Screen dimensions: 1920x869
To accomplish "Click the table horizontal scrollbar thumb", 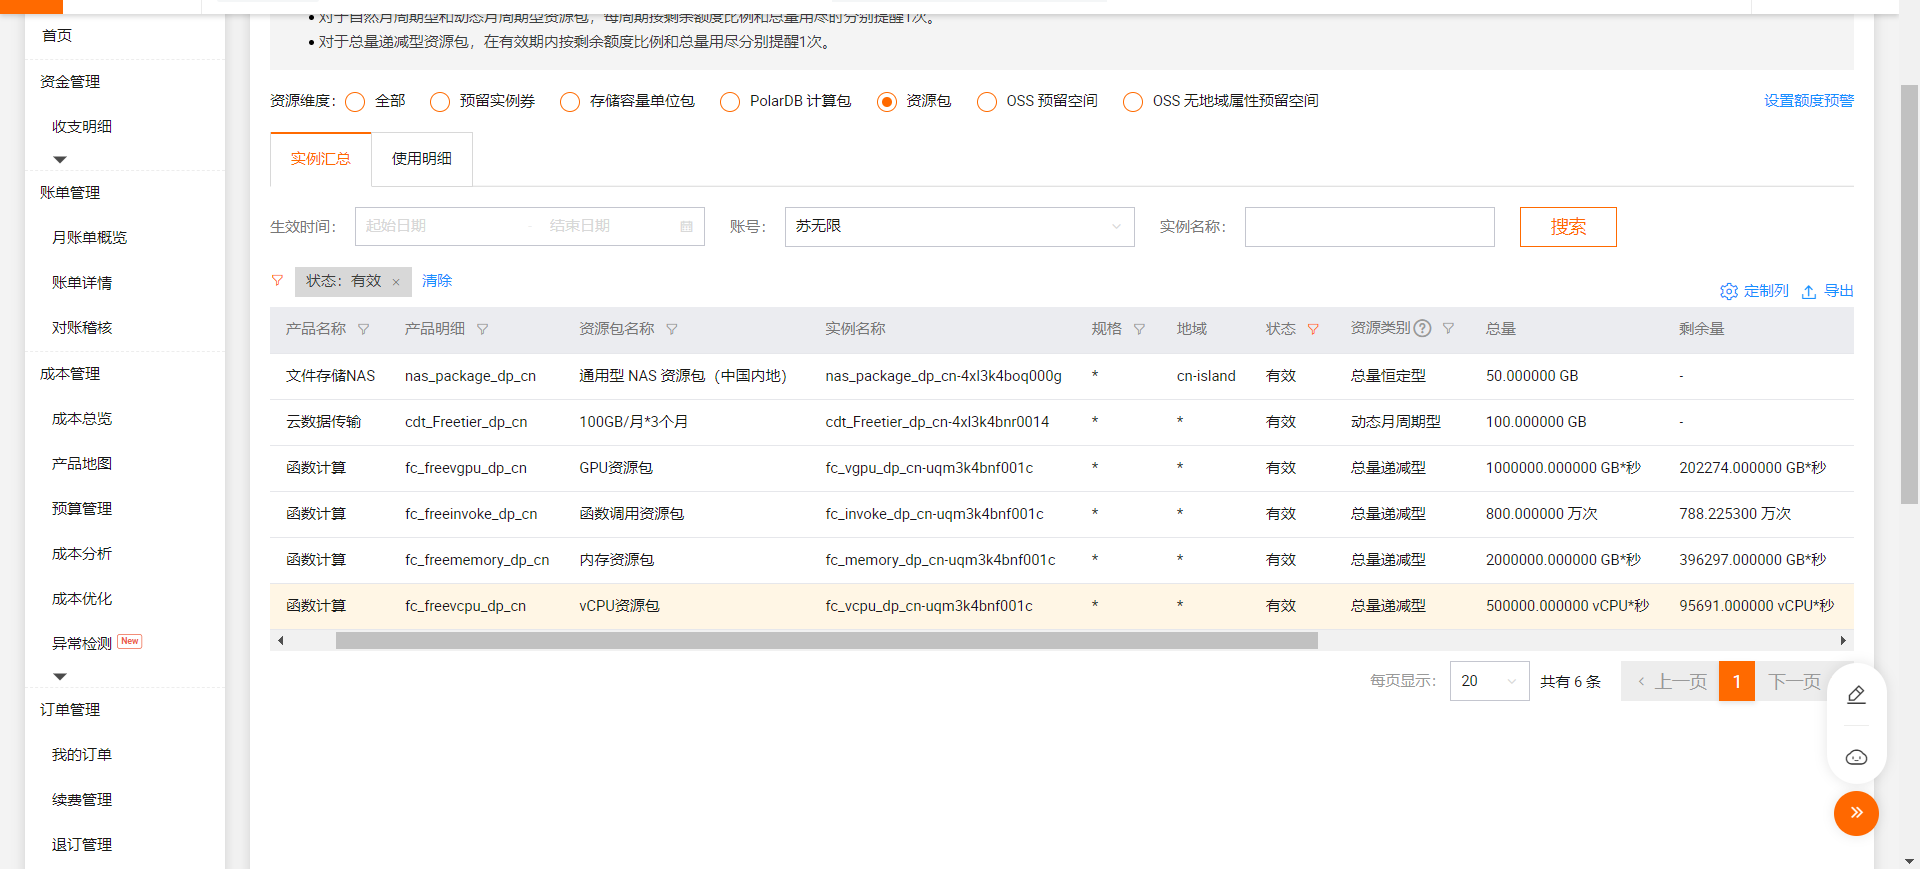I will pos(826,640).
